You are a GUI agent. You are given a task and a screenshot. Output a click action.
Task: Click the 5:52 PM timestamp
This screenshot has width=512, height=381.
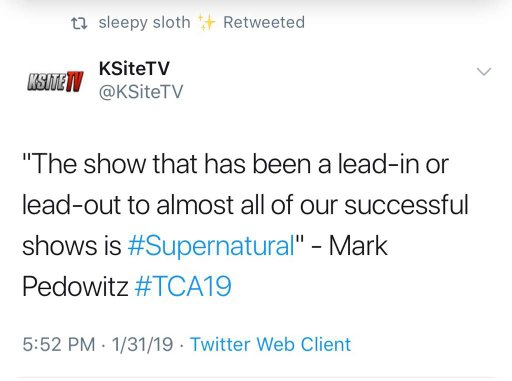click(59, 344)
